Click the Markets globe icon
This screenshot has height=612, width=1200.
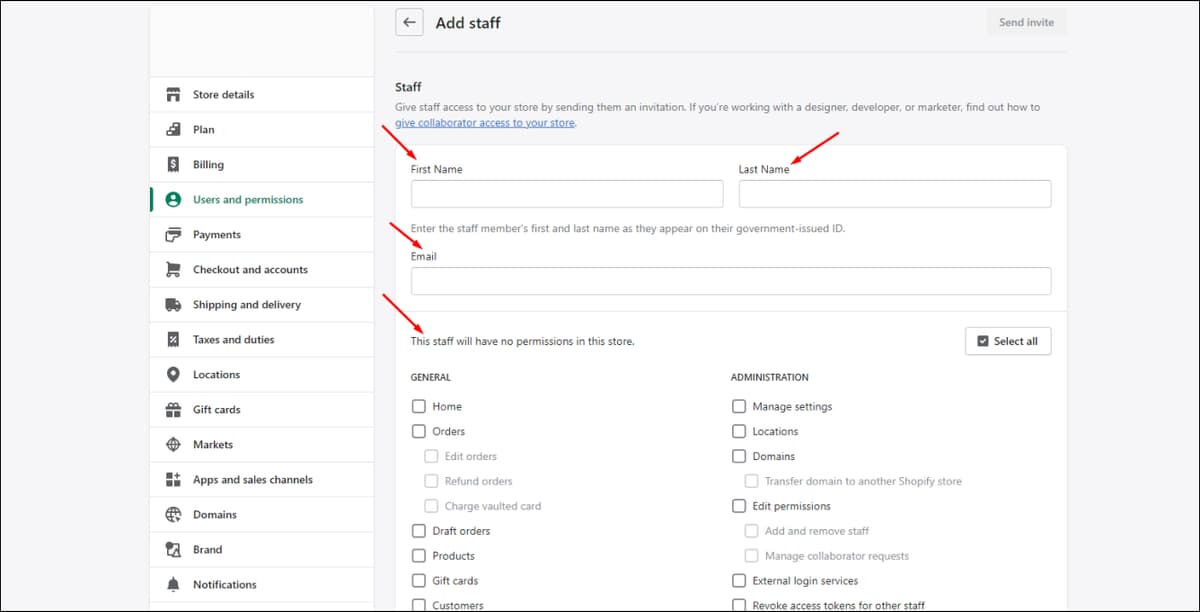(x=173, y=445)
